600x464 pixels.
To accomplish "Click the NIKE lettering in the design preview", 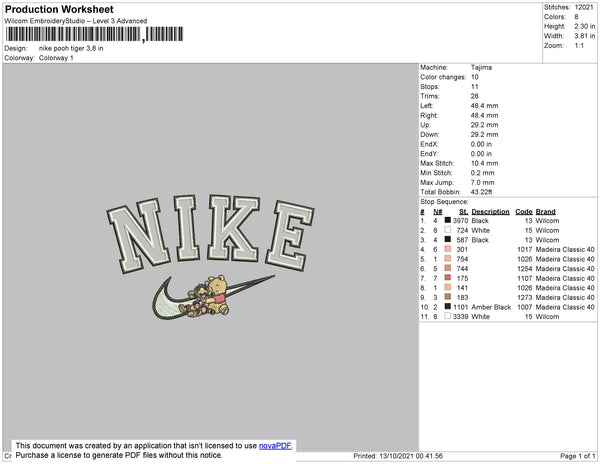I will [x=210, y=233].
